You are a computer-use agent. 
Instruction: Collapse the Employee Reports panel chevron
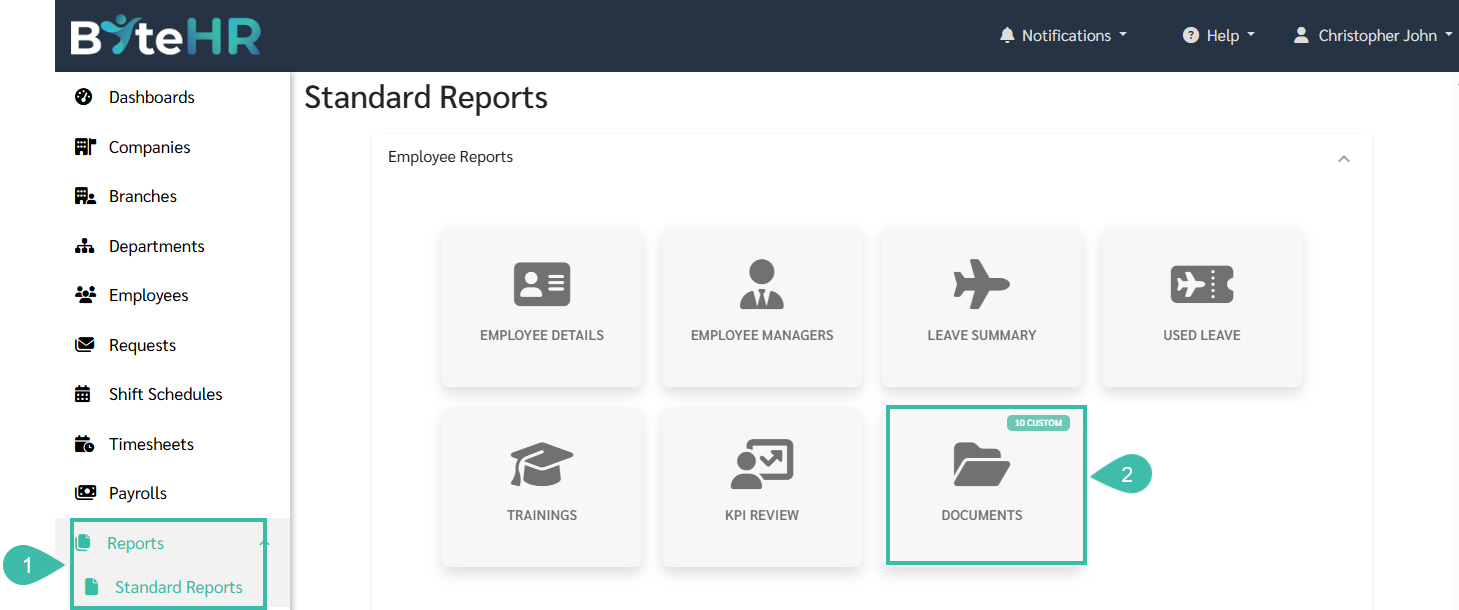1344,158
